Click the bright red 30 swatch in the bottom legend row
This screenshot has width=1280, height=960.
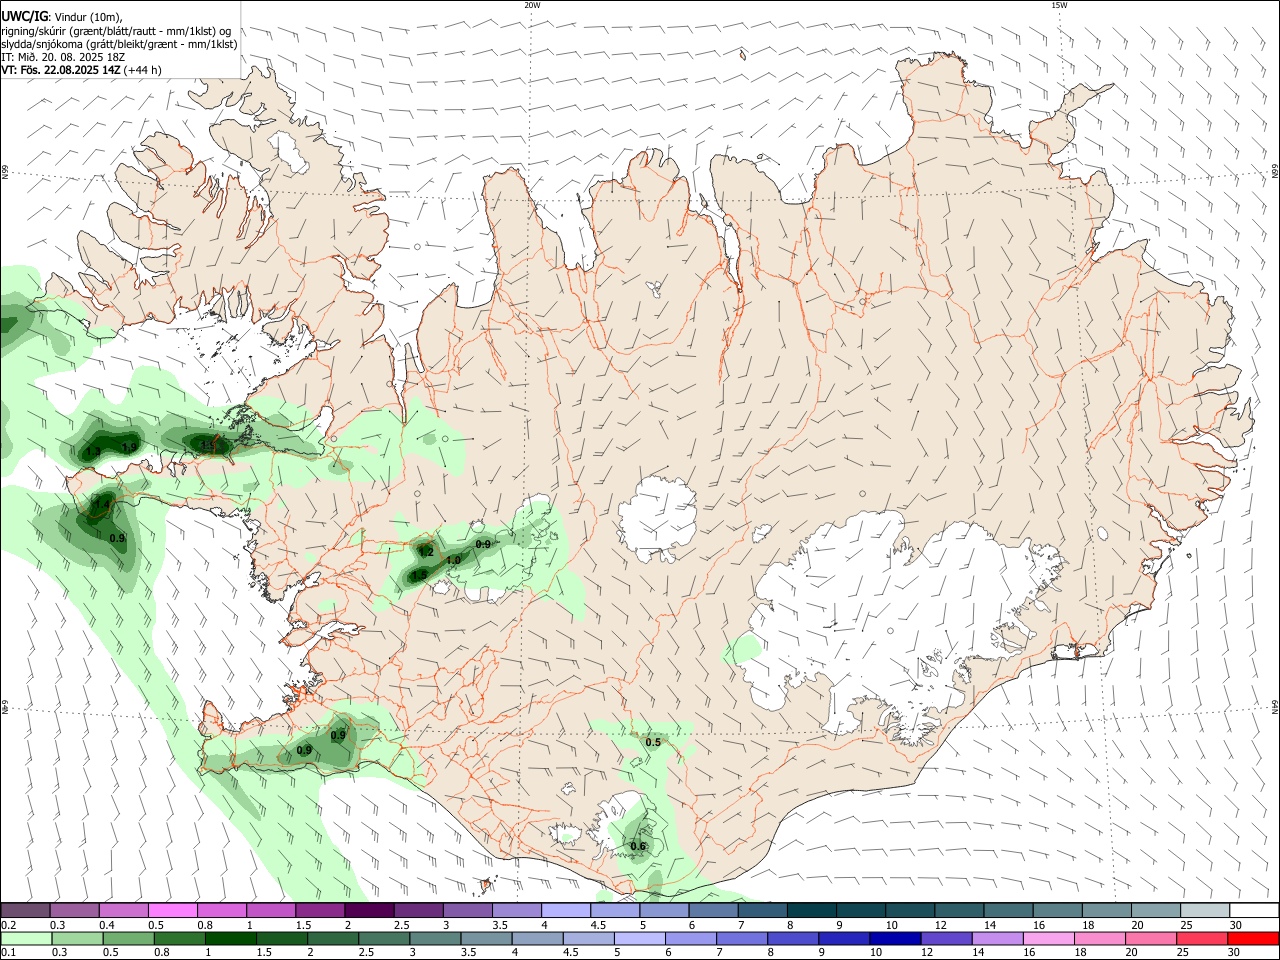pos(1252,938)
